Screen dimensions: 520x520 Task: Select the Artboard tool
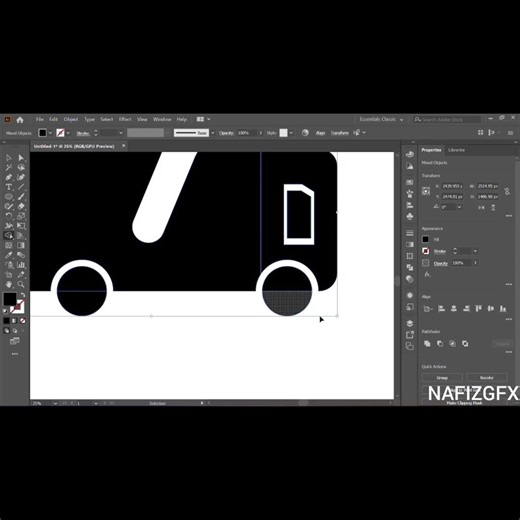coord(9,275)
